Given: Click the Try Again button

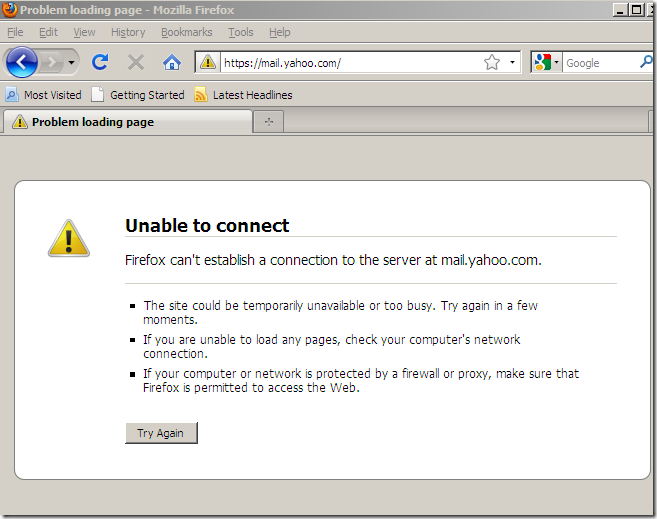Looking at the screenshot, I should (x=161, y=433).
